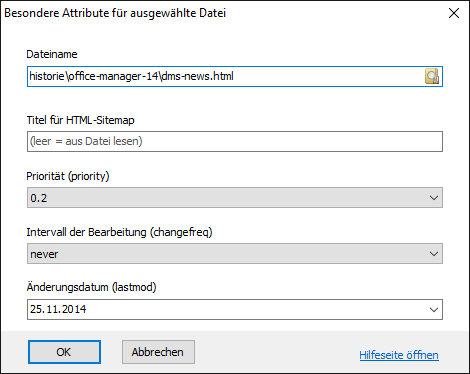The width and height of the screenshot is (470, 374).
Task: Focus the Titel für HTML-Sitemap input
Action: tap(235, 141)
